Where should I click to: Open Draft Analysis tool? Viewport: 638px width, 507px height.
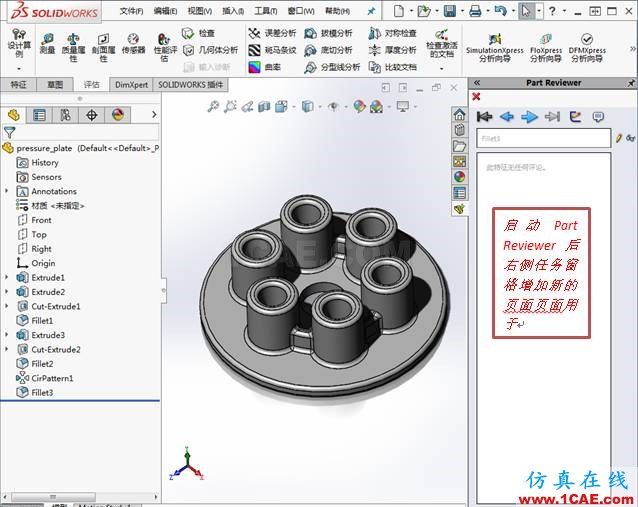click(328, 33)
